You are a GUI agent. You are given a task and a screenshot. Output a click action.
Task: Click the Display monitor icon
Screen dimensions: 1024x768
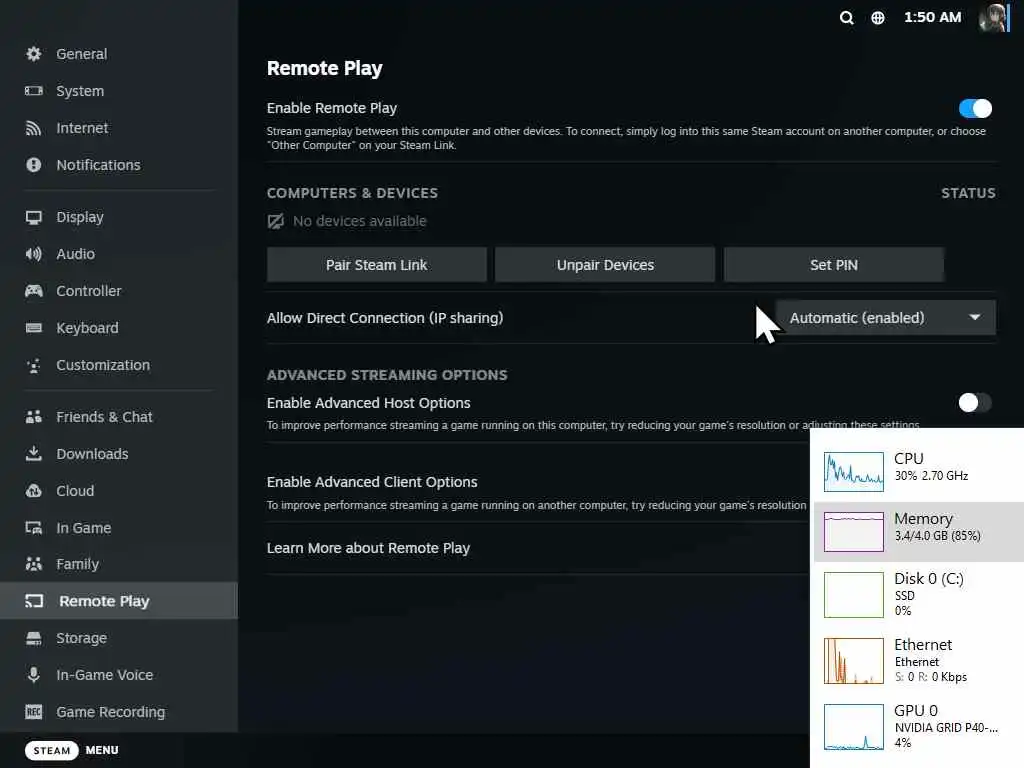(x=33, y=217)
